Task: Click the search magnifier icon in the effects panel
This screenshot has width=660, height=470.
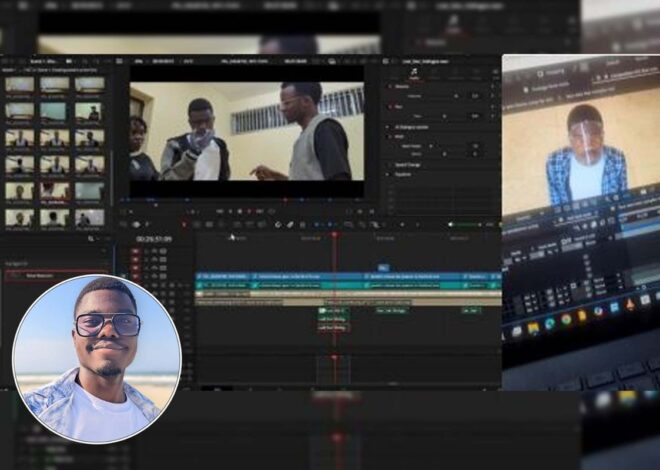Action: click(90, 239)
